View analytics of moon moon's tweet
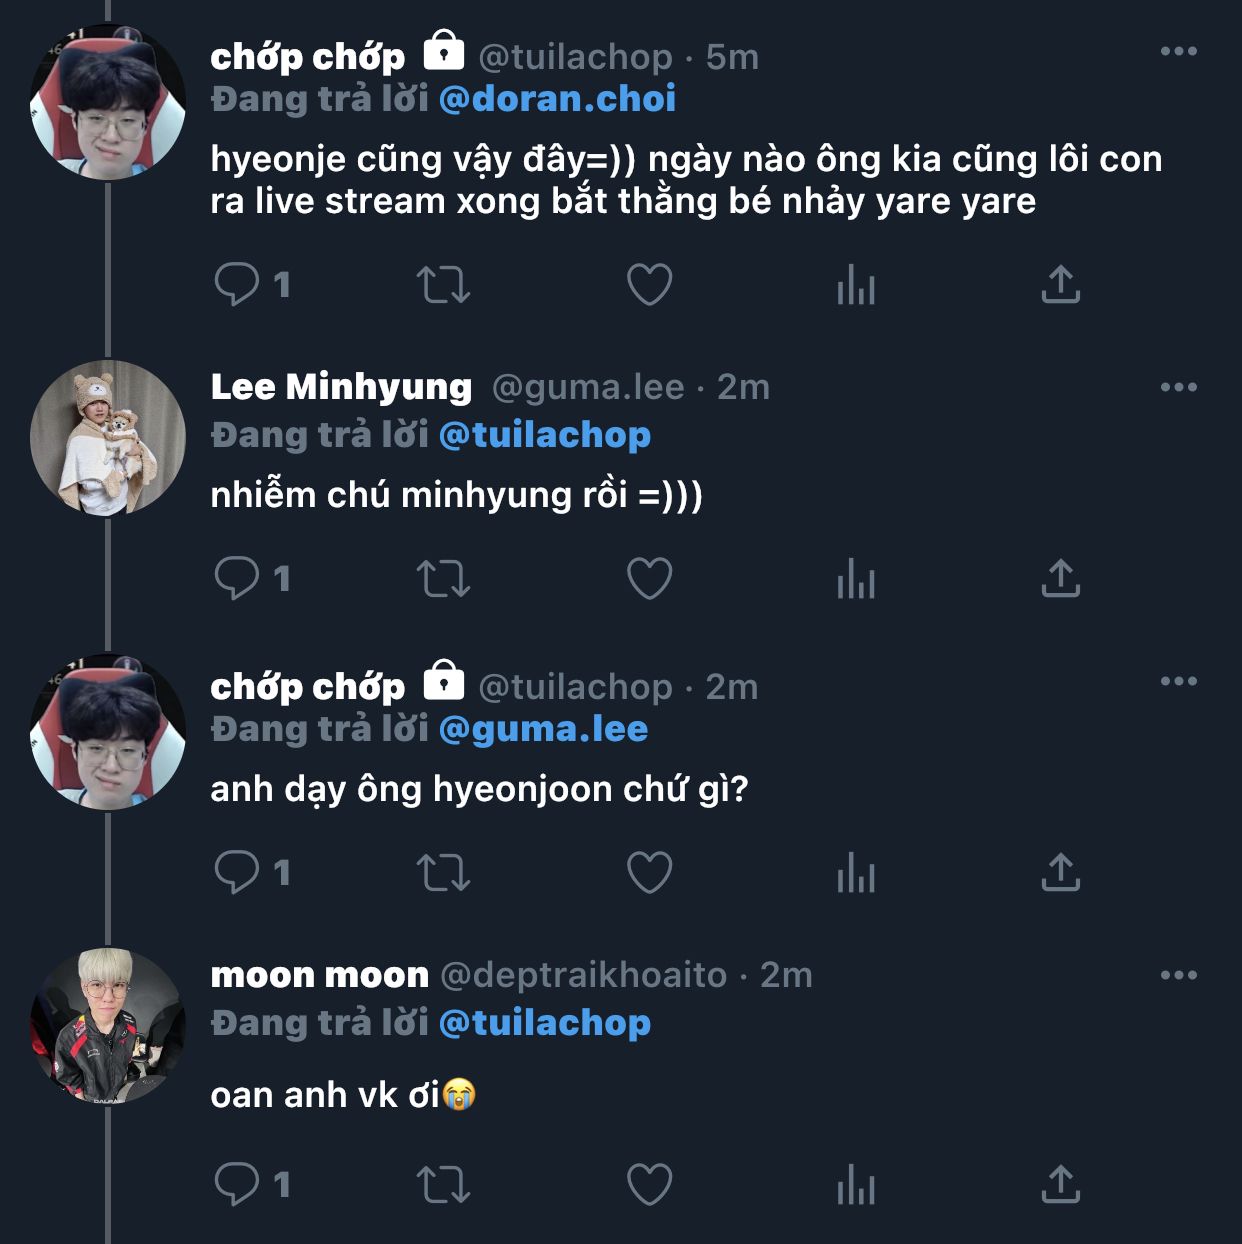Viewport: 1242px width, 1244px height. [856, 1185]
